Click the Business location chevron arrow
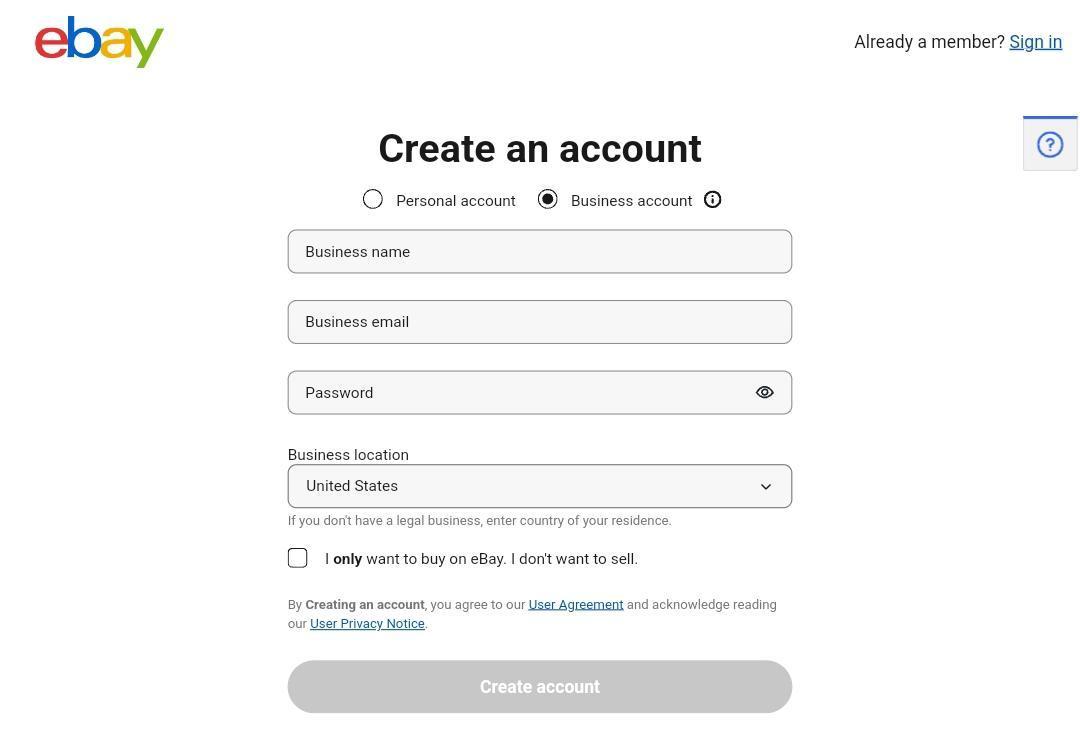The height and width of the screenshot is (737, 1080). click(x=766, y=487)
